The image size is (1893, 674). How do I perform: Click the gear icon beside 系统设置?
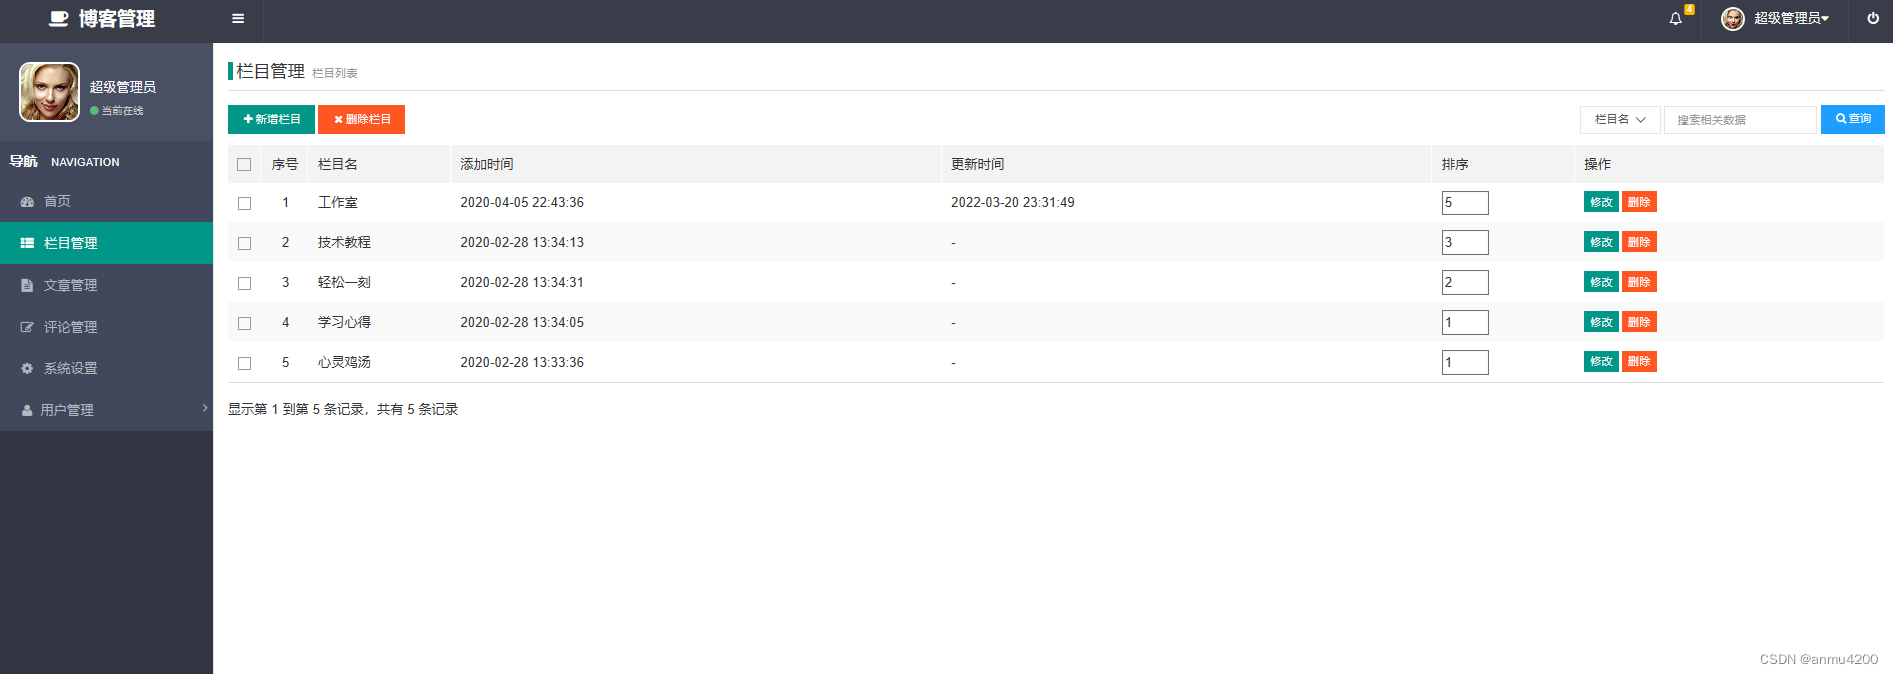(27, 368)
